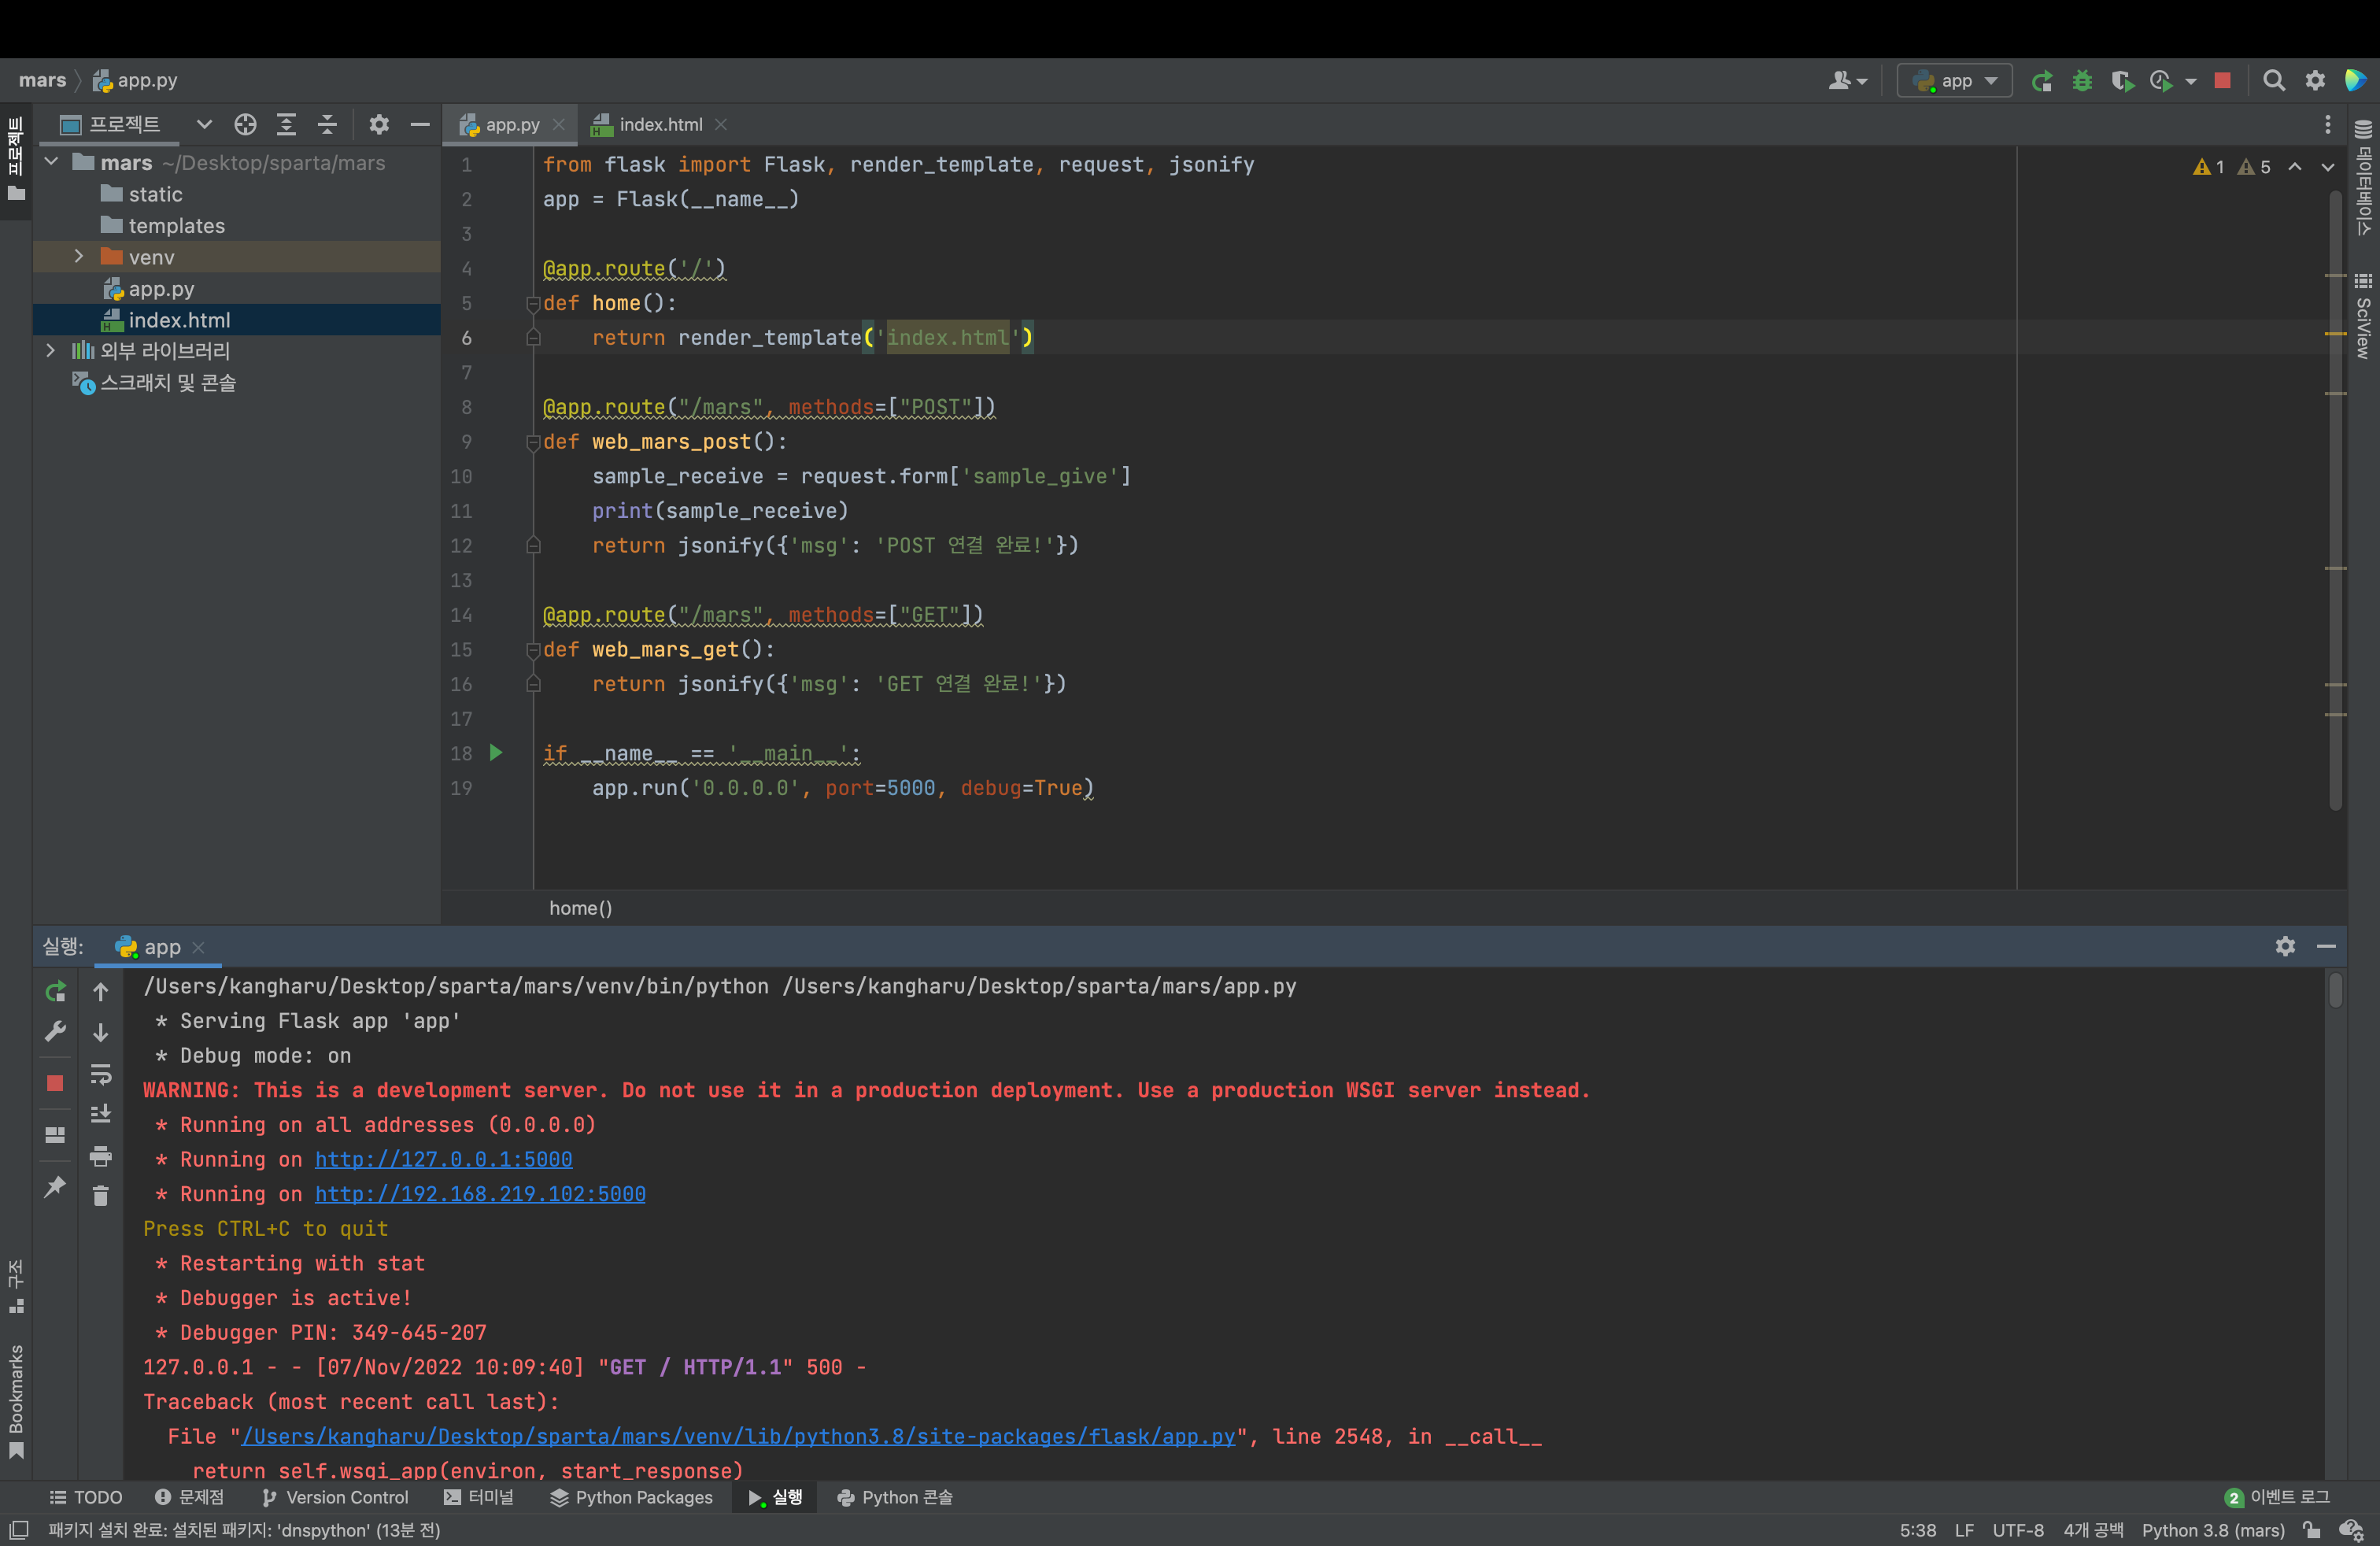Clear console with trash icon

pyautogui.click(x=101, y=1196)
